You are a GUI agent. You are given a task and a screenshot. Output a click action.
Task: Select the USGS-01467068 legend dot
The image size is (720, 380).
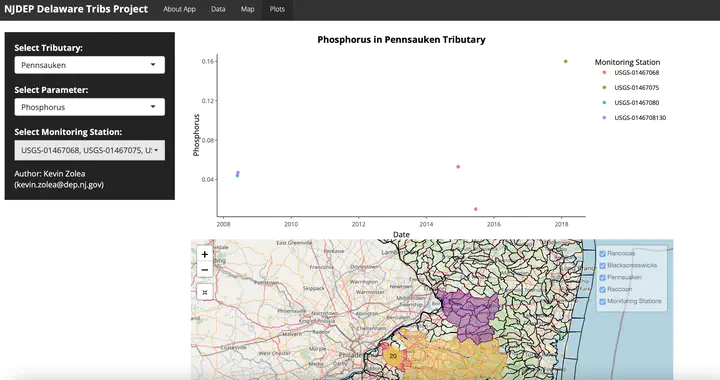604,73
